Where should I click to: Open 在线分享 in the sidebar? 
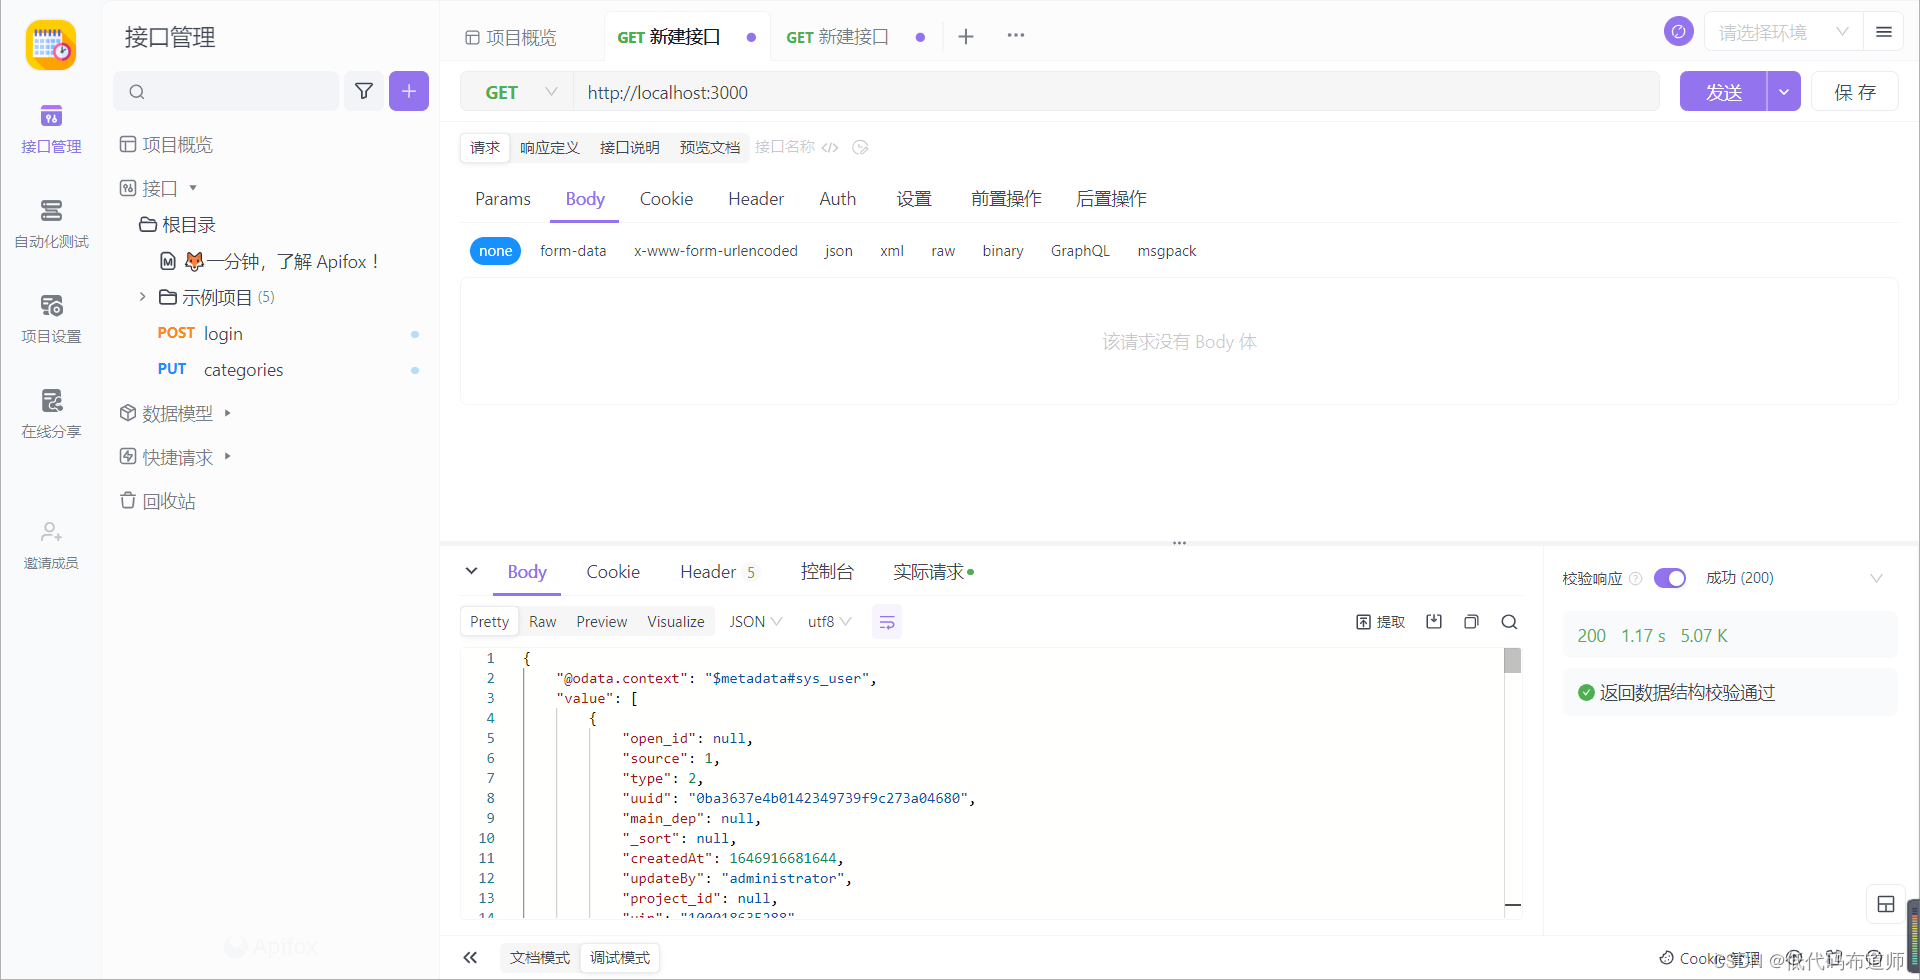point(51,414)
